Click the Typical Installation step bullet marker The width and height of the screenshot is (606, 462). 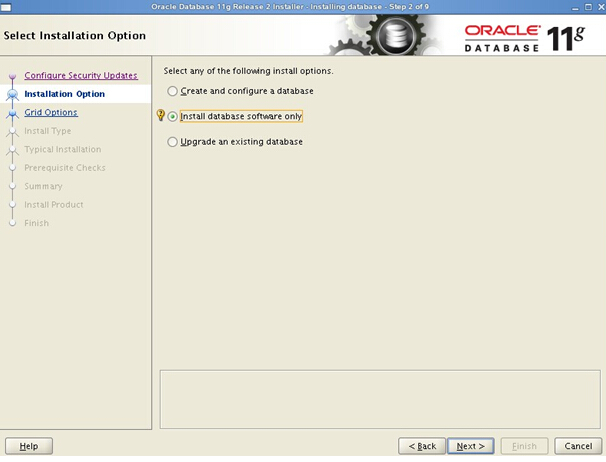[x=13, y=150]
